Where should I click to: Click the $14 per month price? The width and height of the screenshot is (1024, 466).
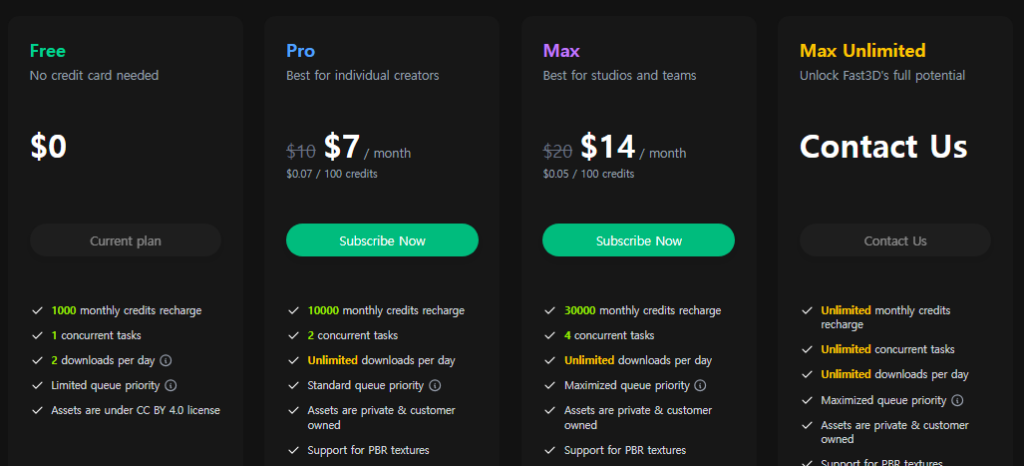pyautogui.click(x=608, y=147)
